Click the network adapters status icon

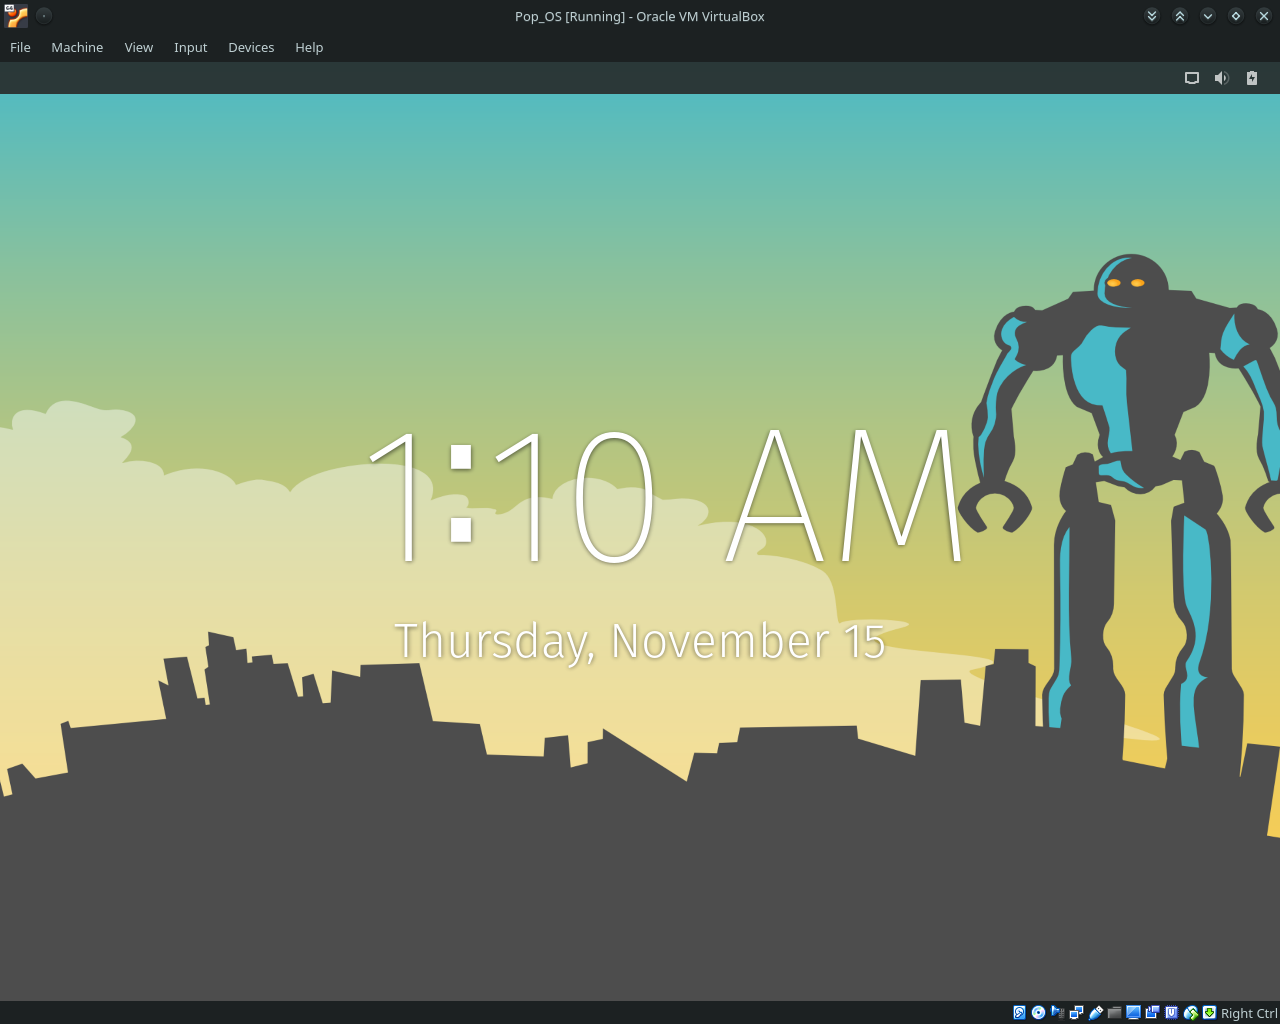tap(1076, 1012)
